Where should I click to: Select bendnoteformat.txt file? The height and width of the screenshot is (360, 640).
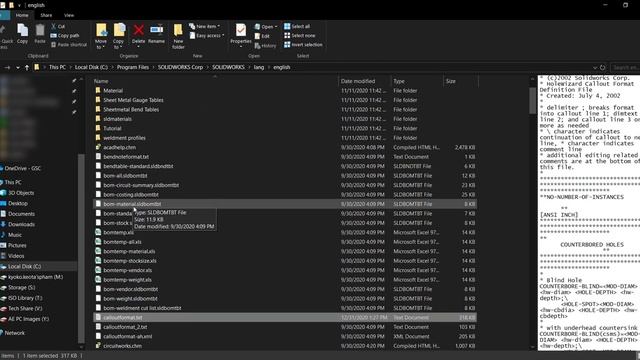pos(126,157)
